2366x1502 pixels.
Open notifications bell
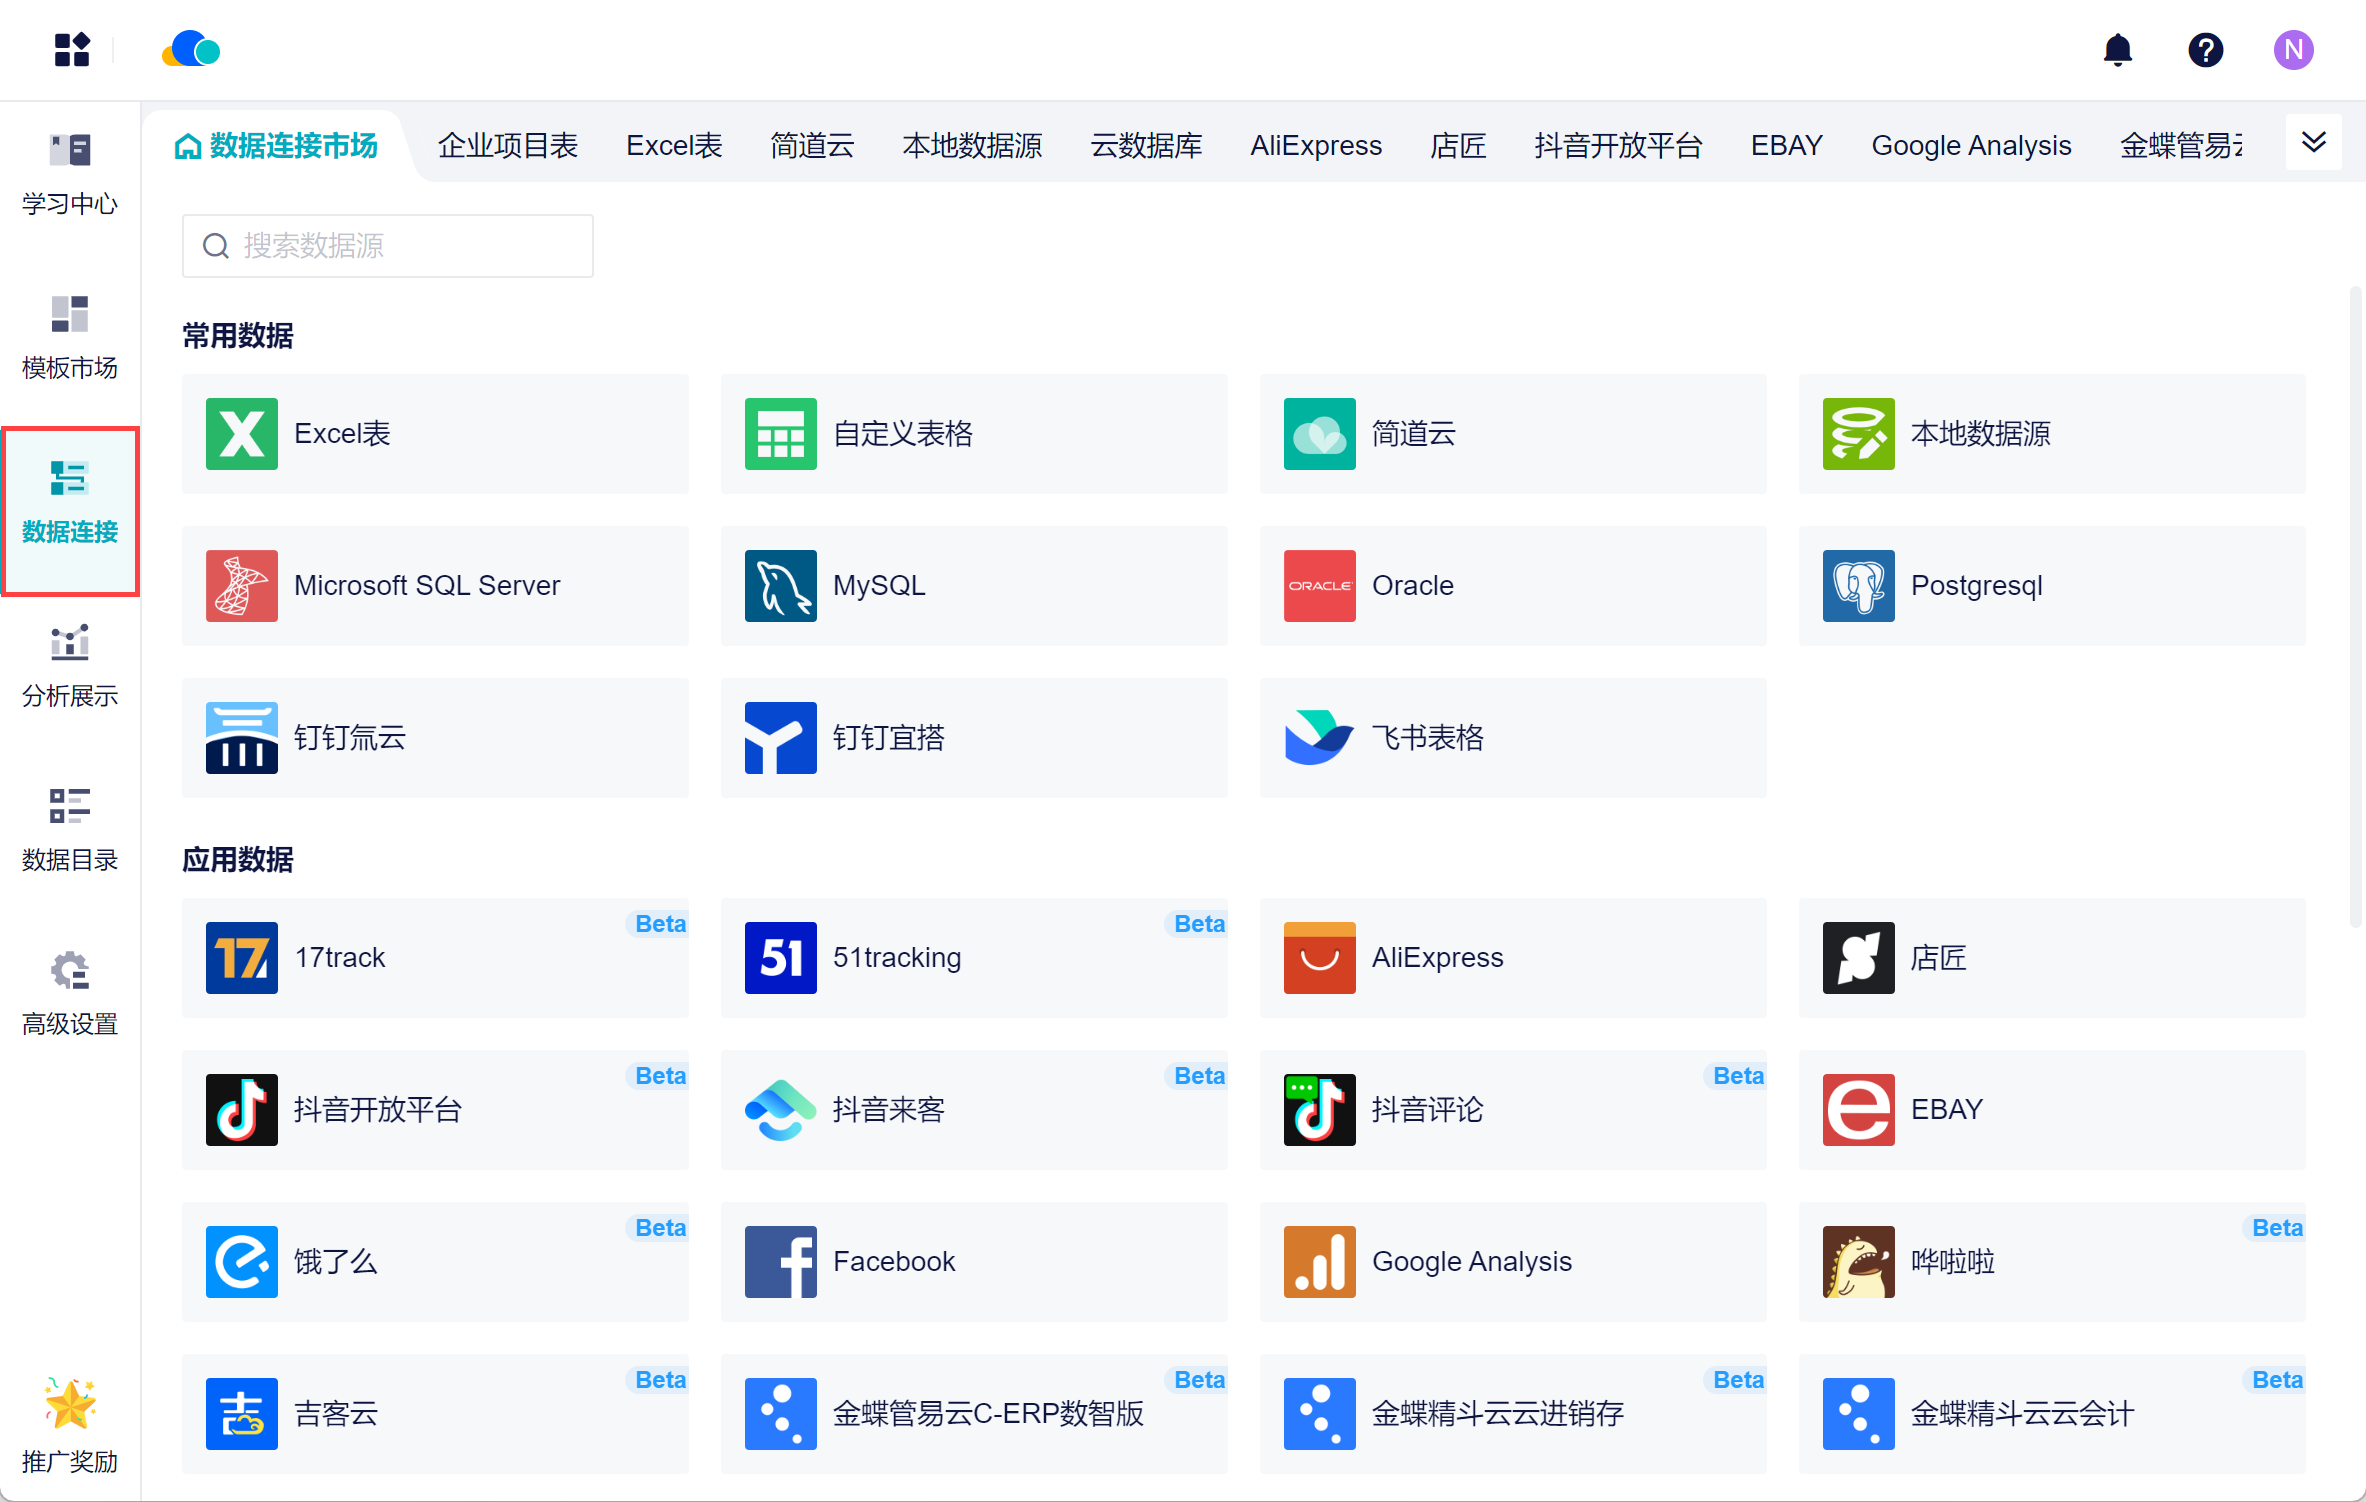coord(2117,49)
